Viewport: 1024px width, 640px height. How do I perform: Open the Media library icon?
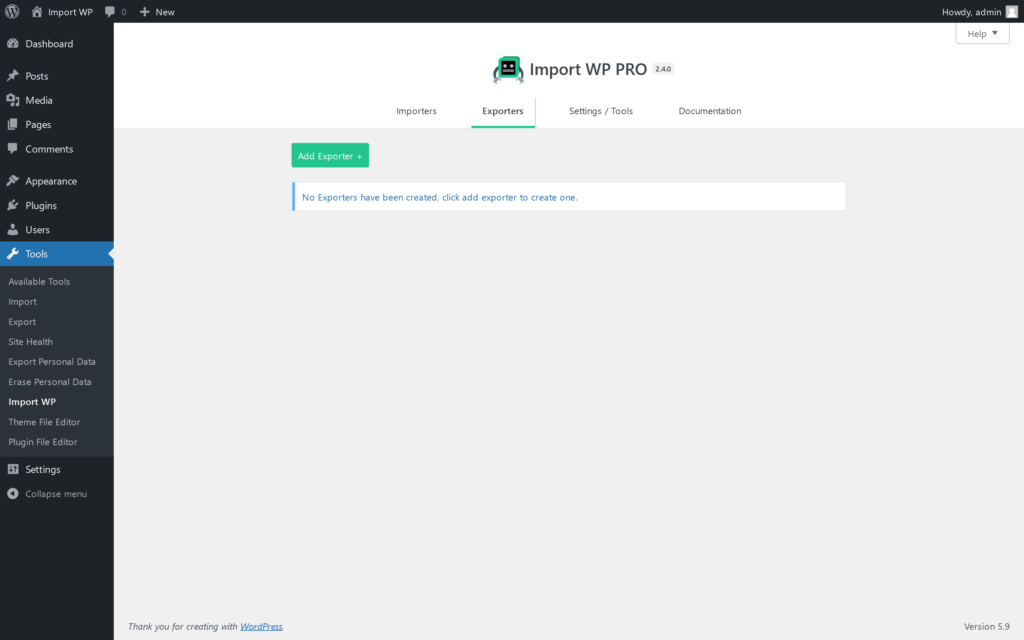coord(13,100)
